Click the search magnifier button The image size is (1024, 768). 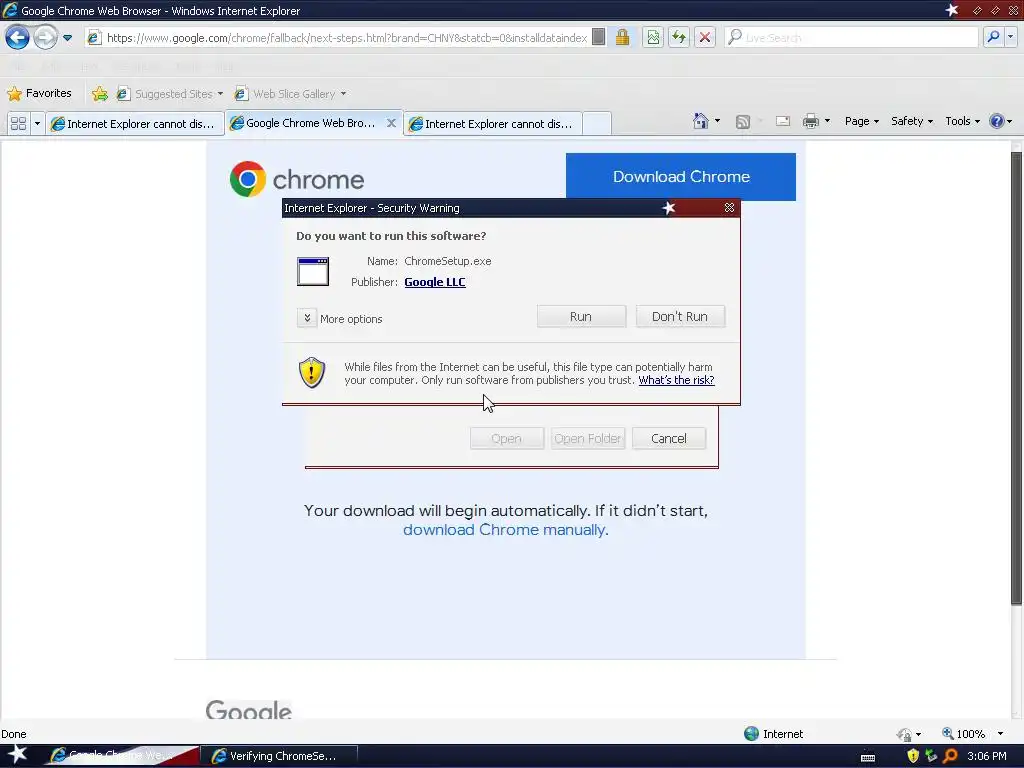click(x=993, y=37)
